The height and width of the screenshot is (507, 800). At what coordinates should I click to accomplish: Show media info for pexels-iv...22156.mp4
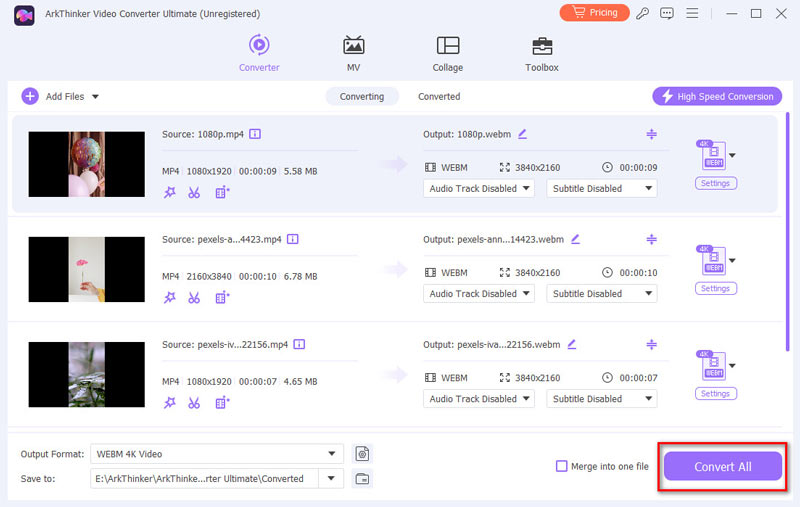[299, 344]
